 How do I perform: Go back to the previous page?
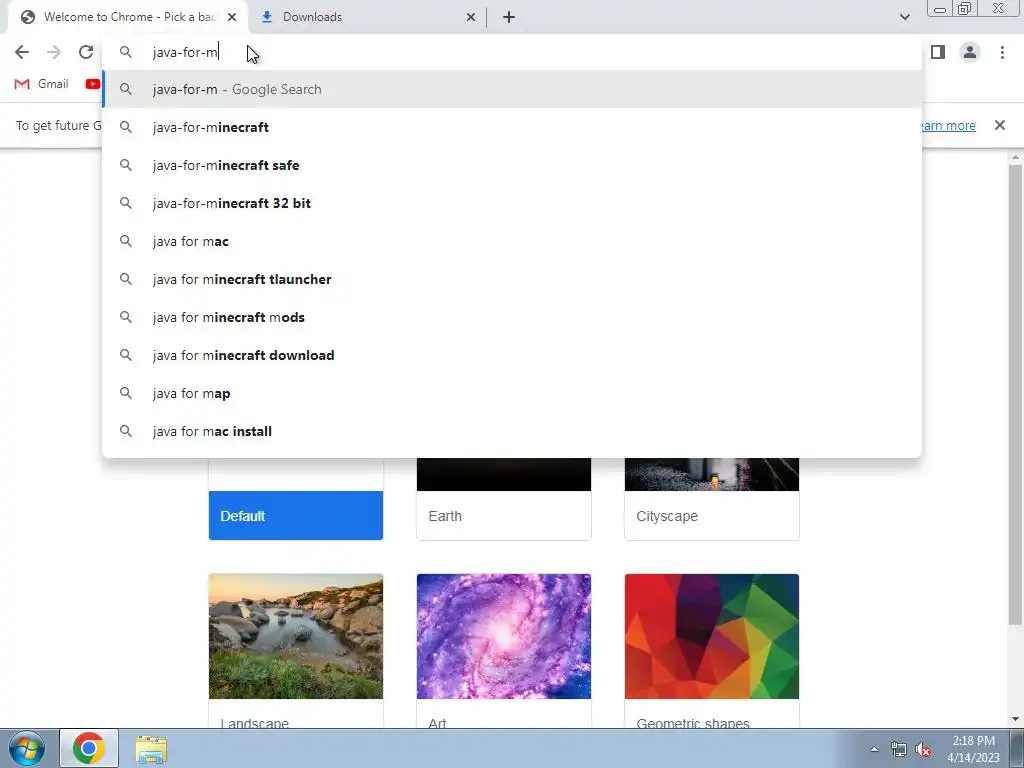point(22,52)
